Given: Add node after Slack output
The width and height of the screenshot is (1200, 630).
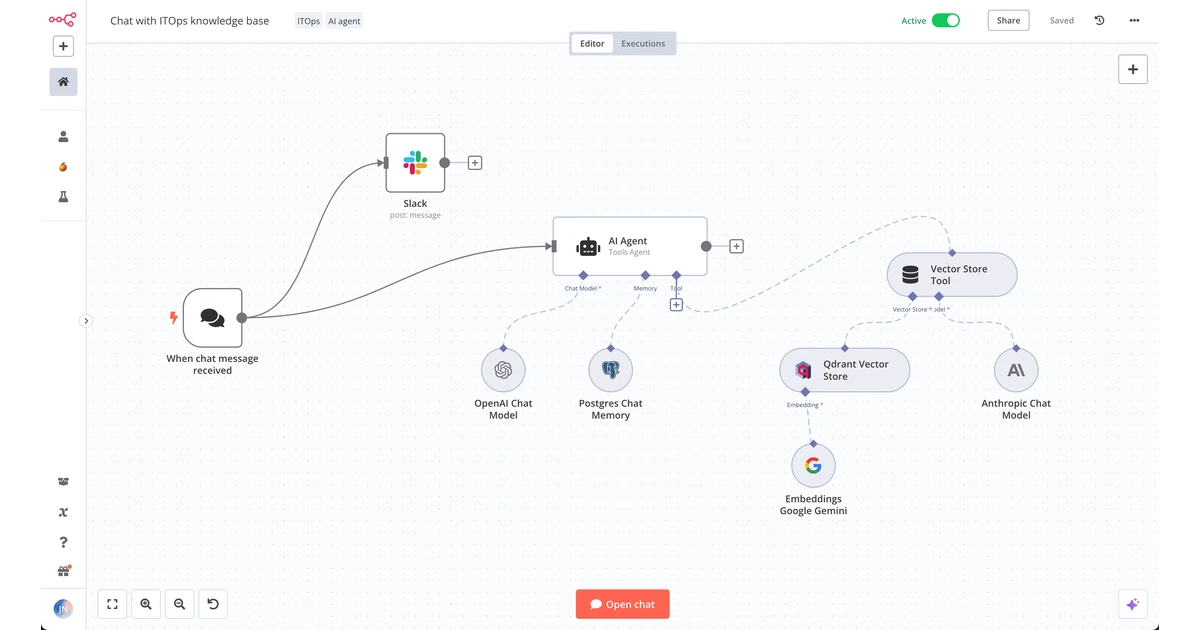Looking at the screenshot, I should [x=475, y=162].
